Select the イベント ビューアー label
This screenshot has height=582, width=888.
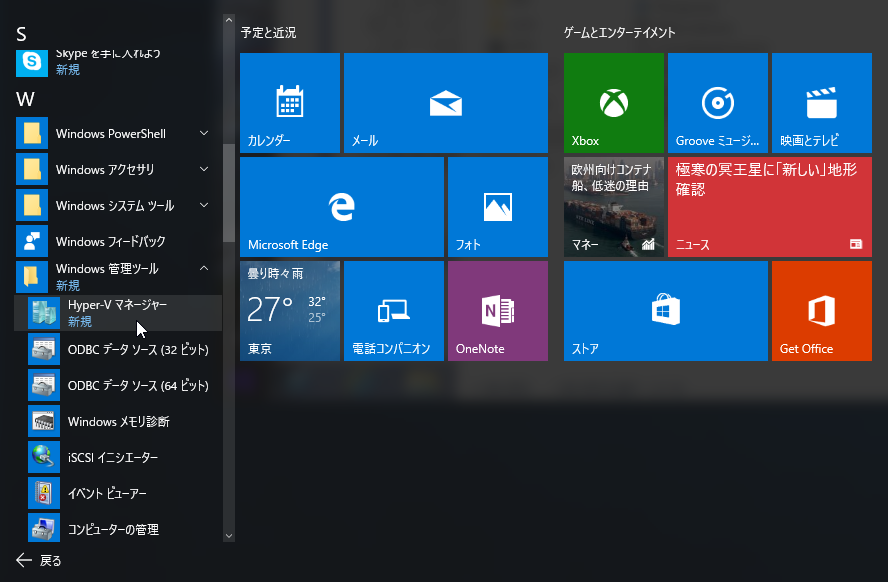[x=107, y=494]
